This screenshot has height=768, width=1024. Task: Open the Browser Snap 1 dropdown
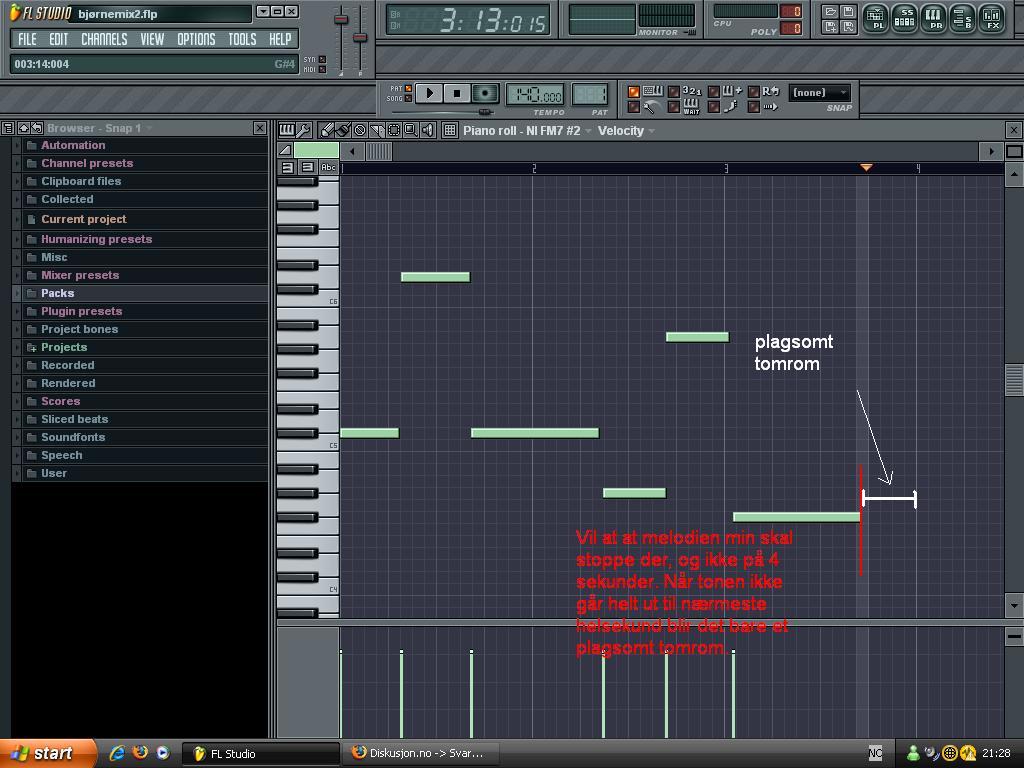(x=99, y=128)
